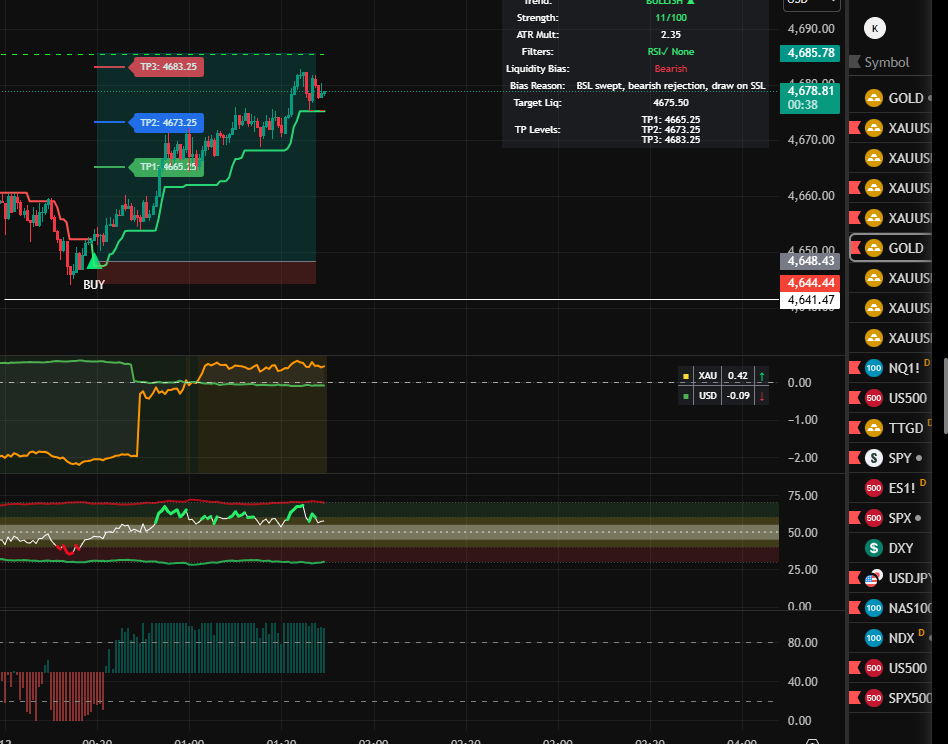Toggle the red flag beside NQ1!
Image resolution: width=948 pixels, height=744 pixels.
pos(854,368)
